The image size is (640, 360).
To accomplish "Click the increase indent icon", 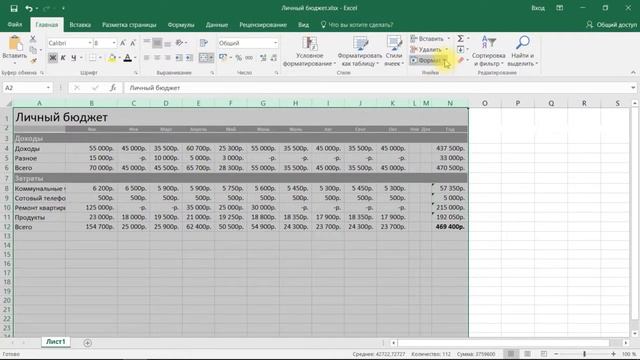I will tap(189, 58).
